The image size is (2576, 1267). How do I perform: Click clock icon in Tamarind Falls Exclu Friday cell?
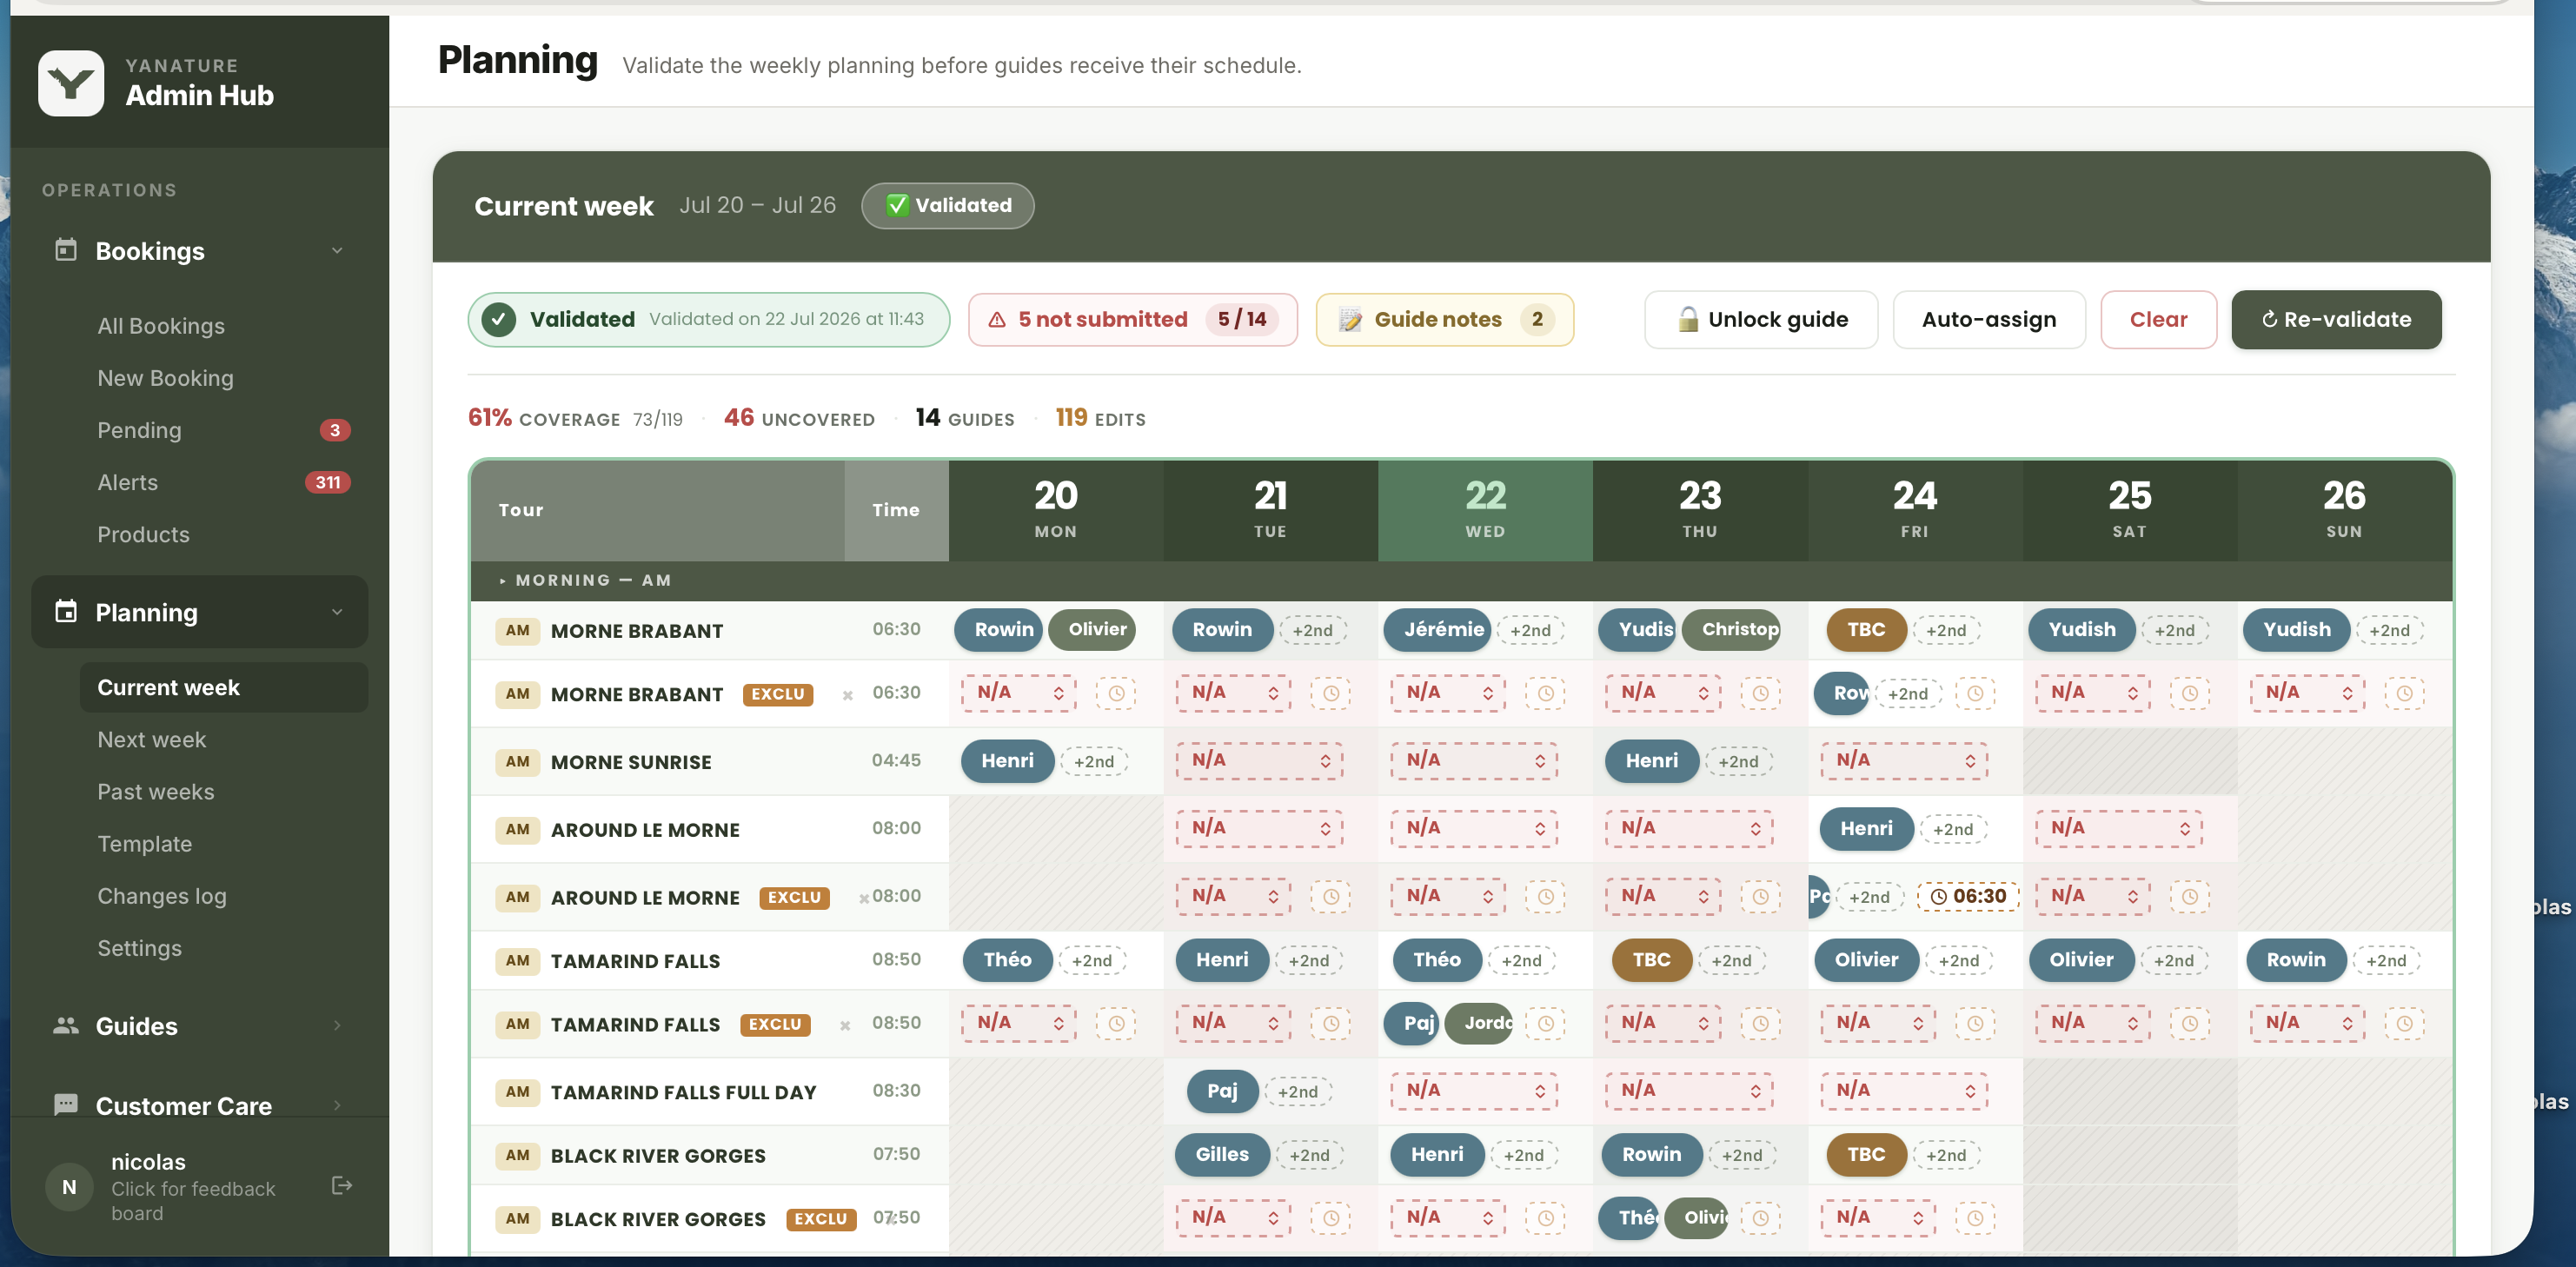[x=1975, y=1023]
